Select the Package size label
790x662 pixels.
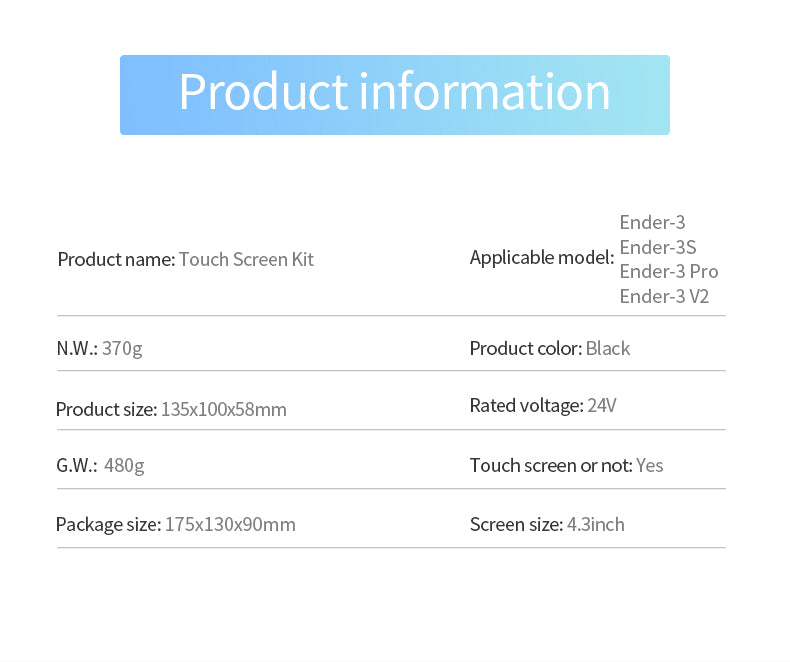[x=108, y=525]
